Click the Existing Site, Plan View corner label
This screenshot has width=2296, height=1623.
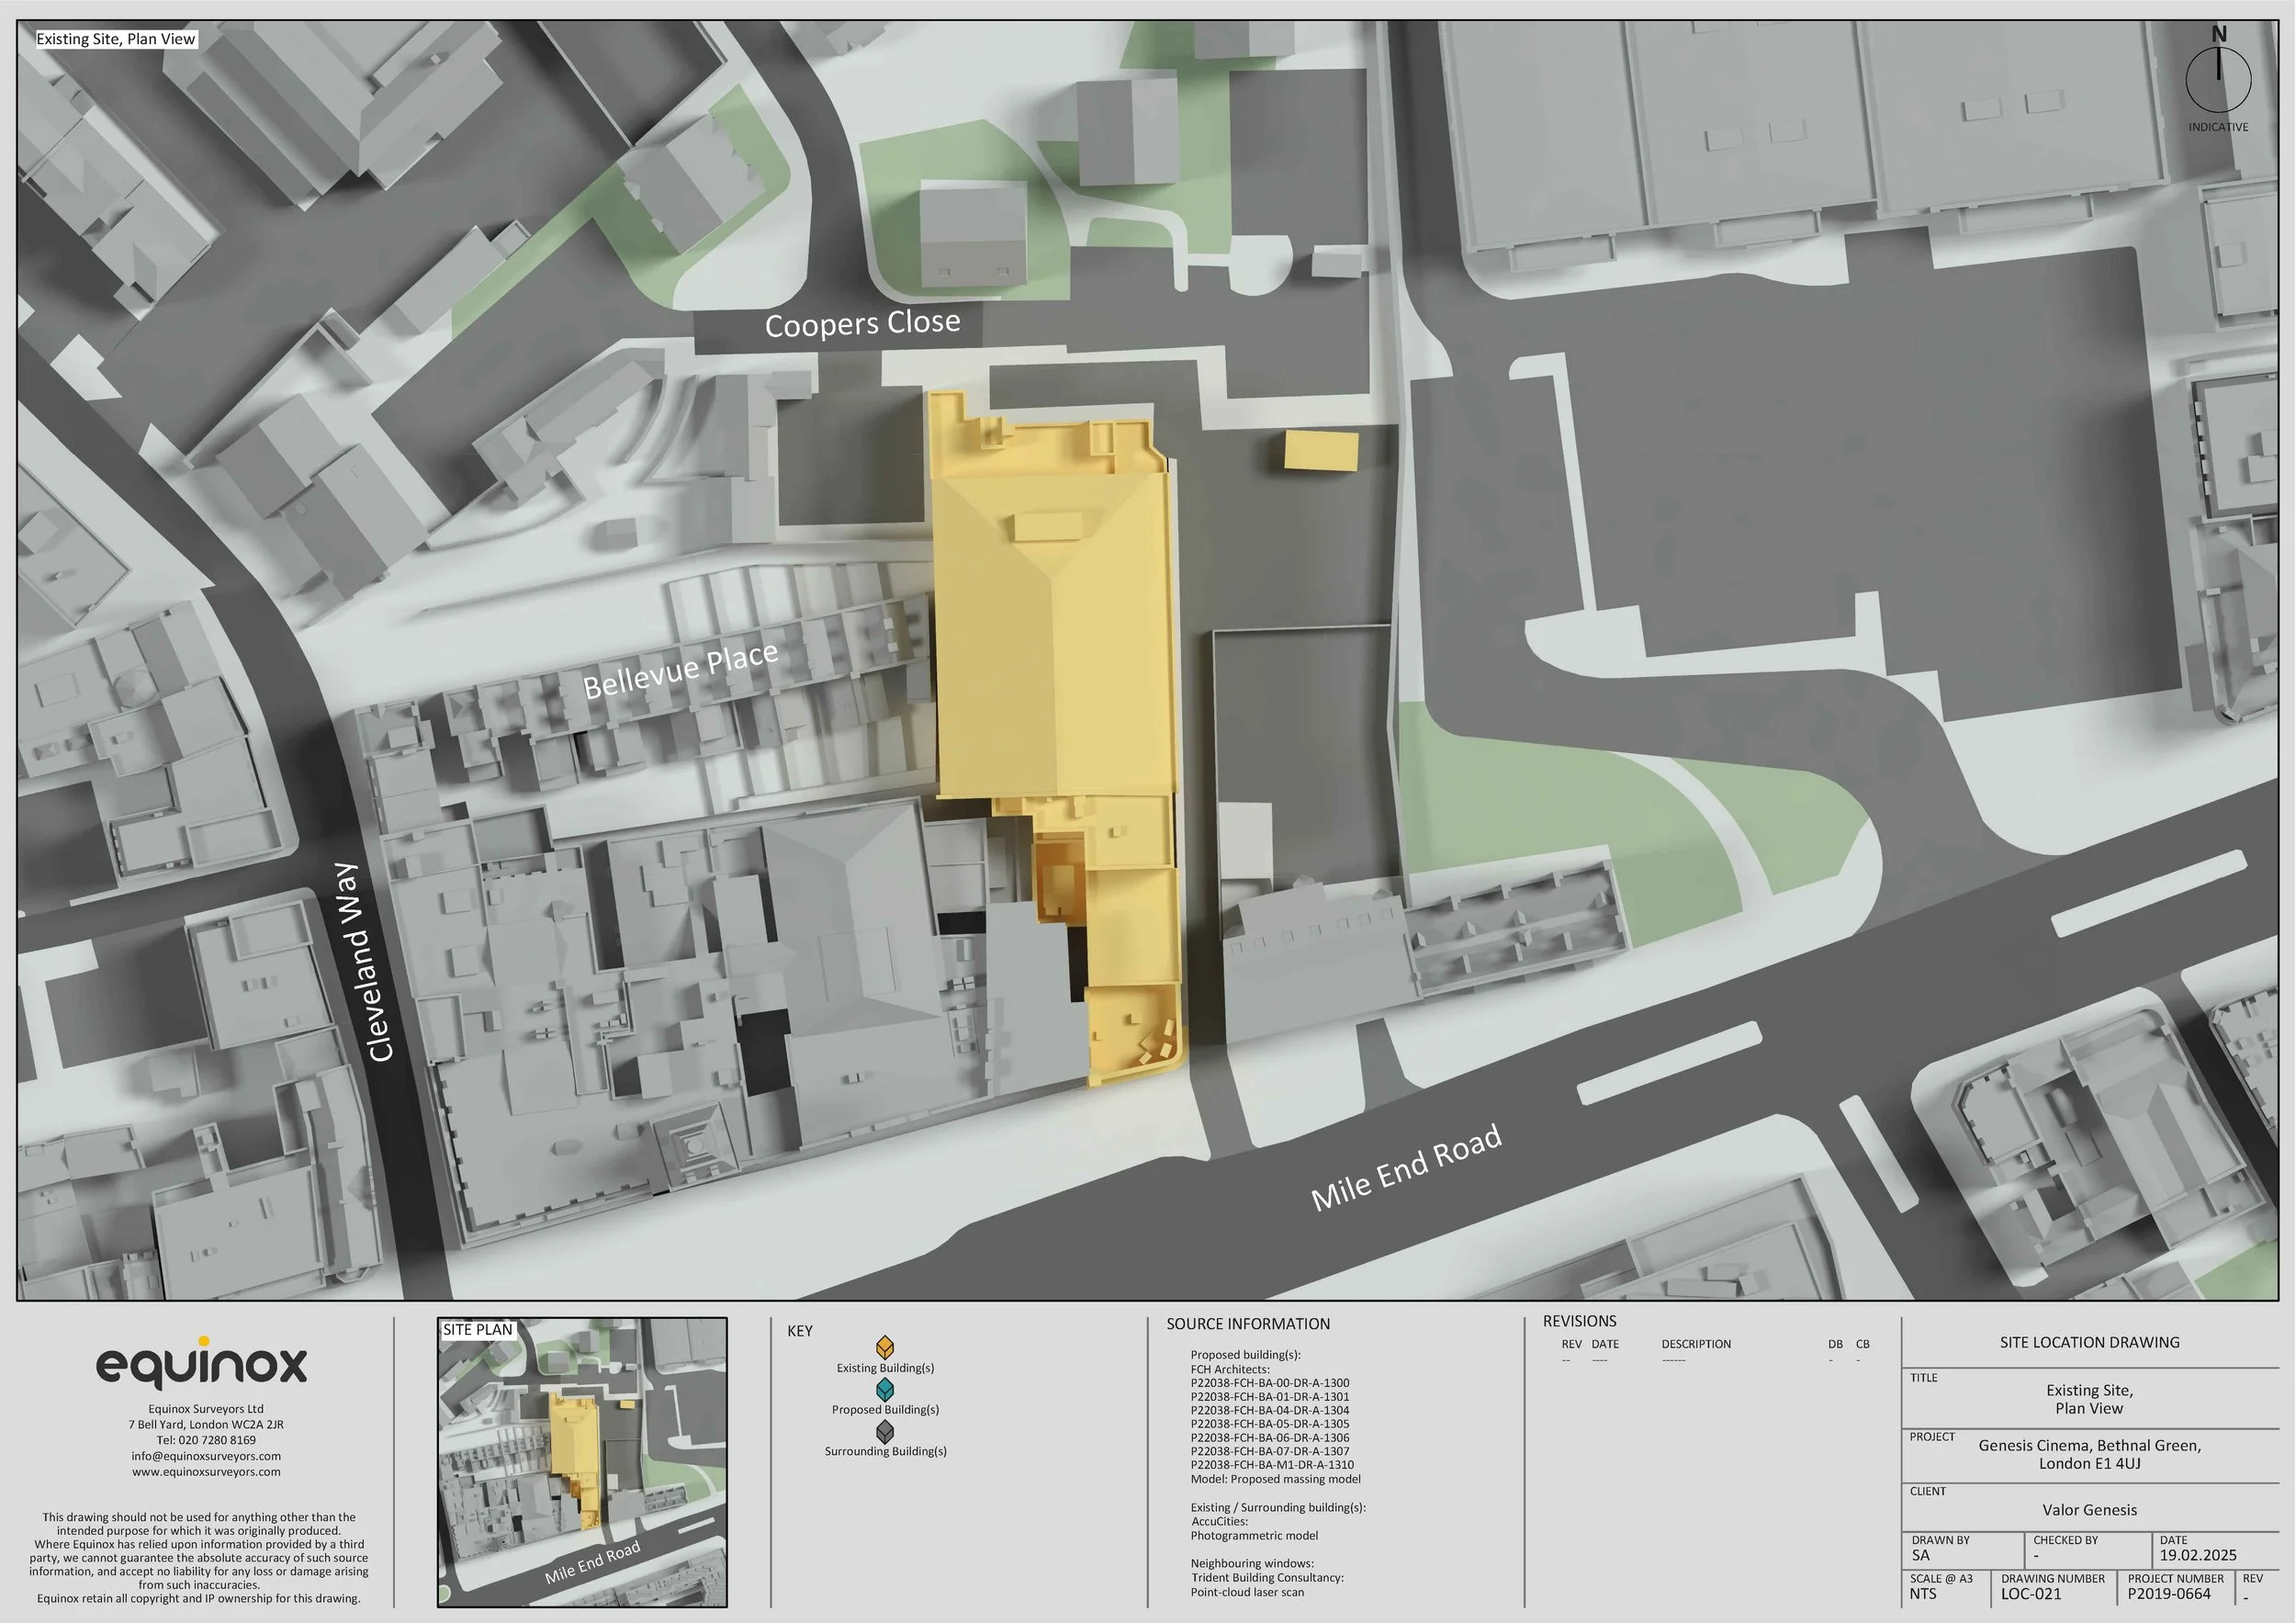(x=116, y=39)
